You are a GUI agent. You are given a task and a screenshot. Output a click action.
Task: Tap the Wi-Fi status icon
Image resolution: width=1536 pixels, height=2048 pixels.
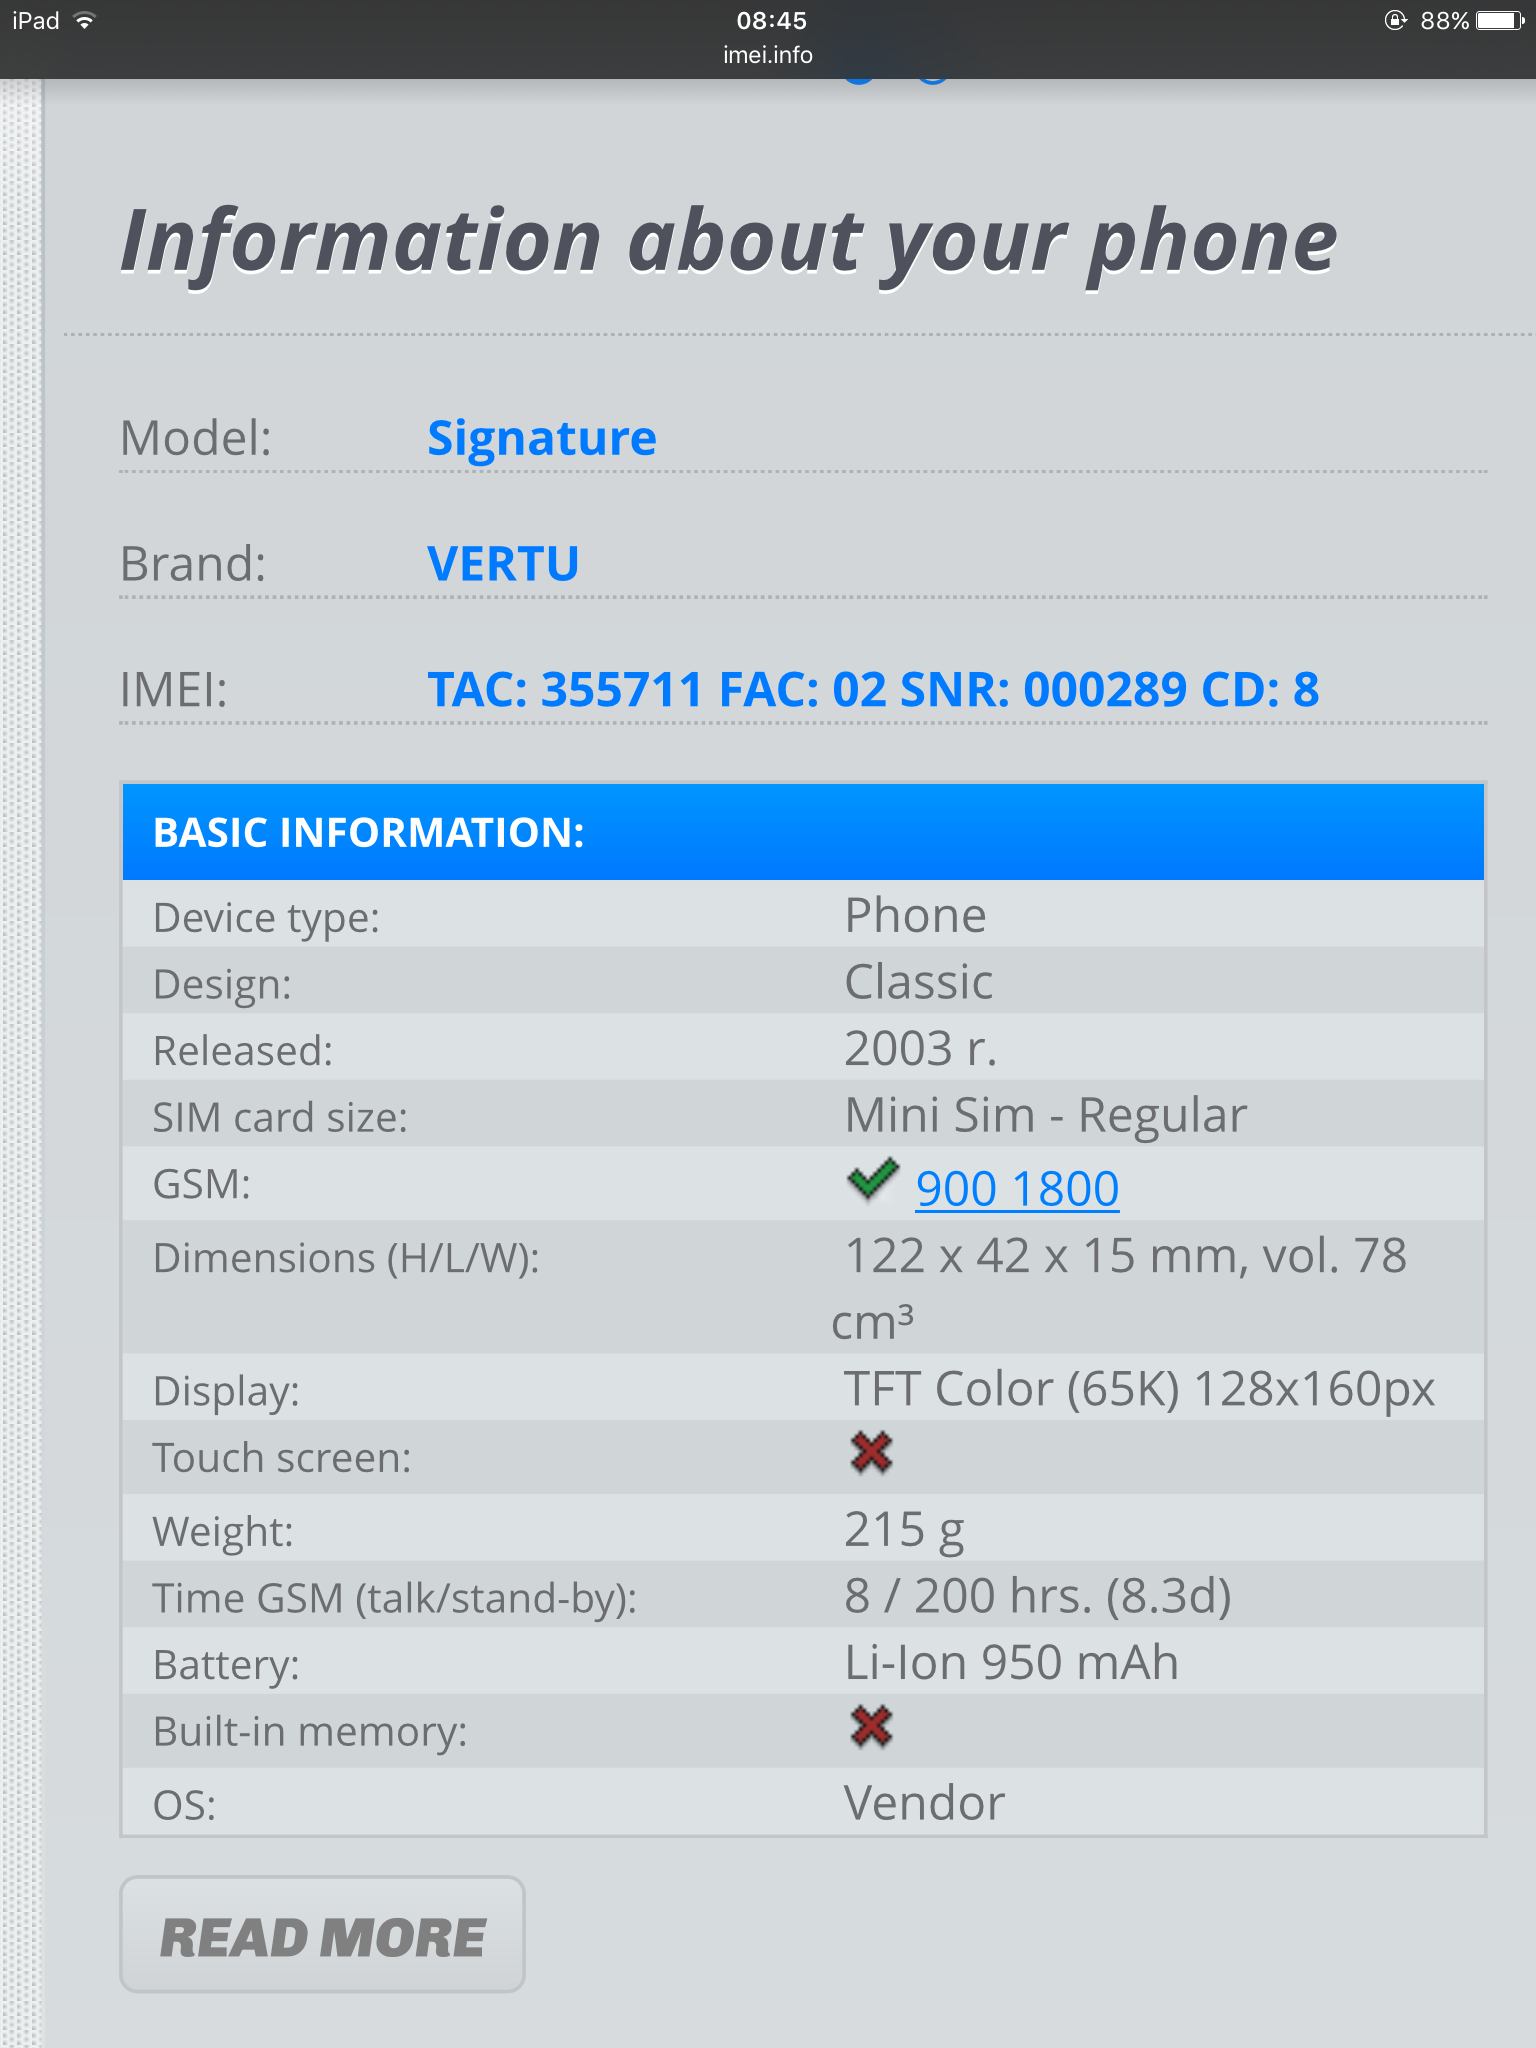click(85, 21)
